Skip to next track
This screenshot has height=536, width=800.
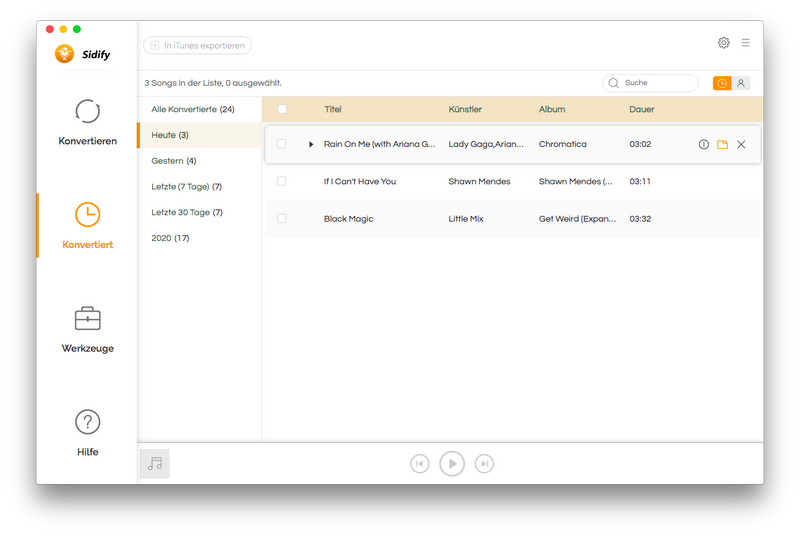pyautogui.click(x=484, y=464)
